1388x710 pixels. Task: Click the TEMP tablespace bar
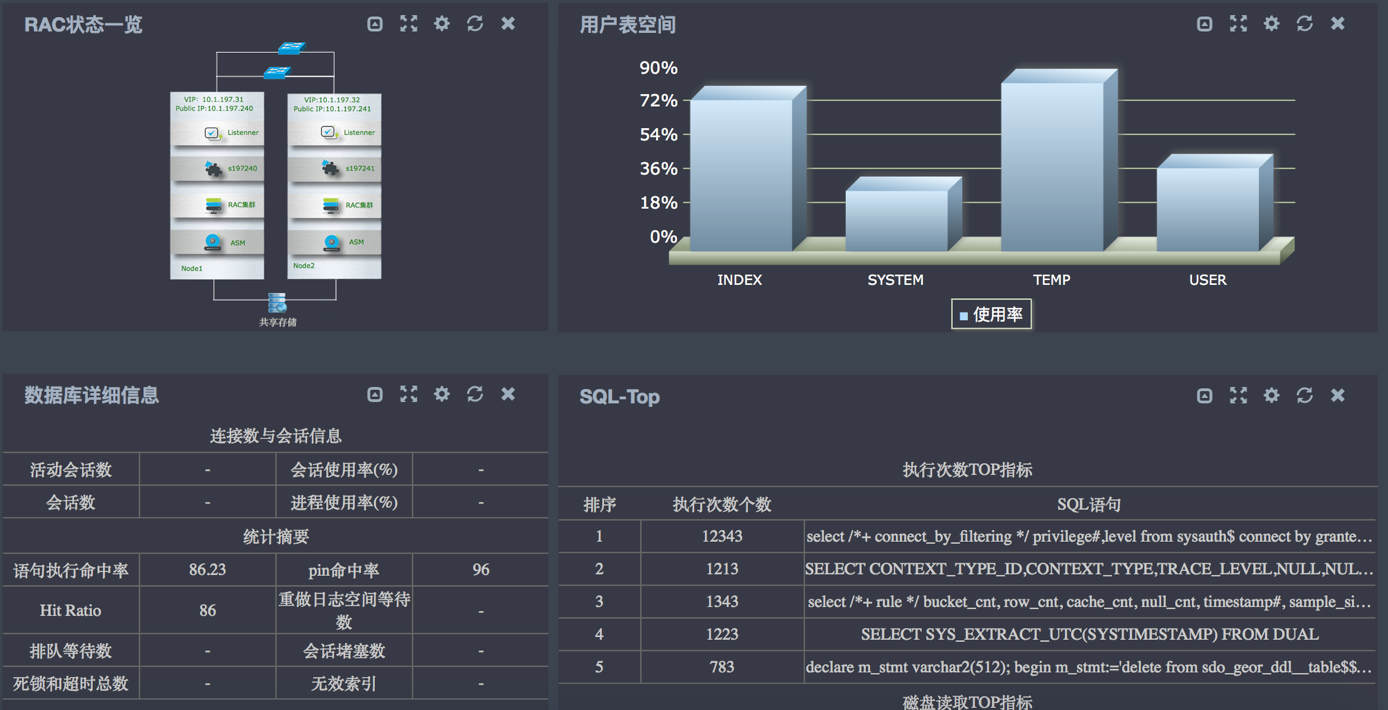(x=1052, y=165)
